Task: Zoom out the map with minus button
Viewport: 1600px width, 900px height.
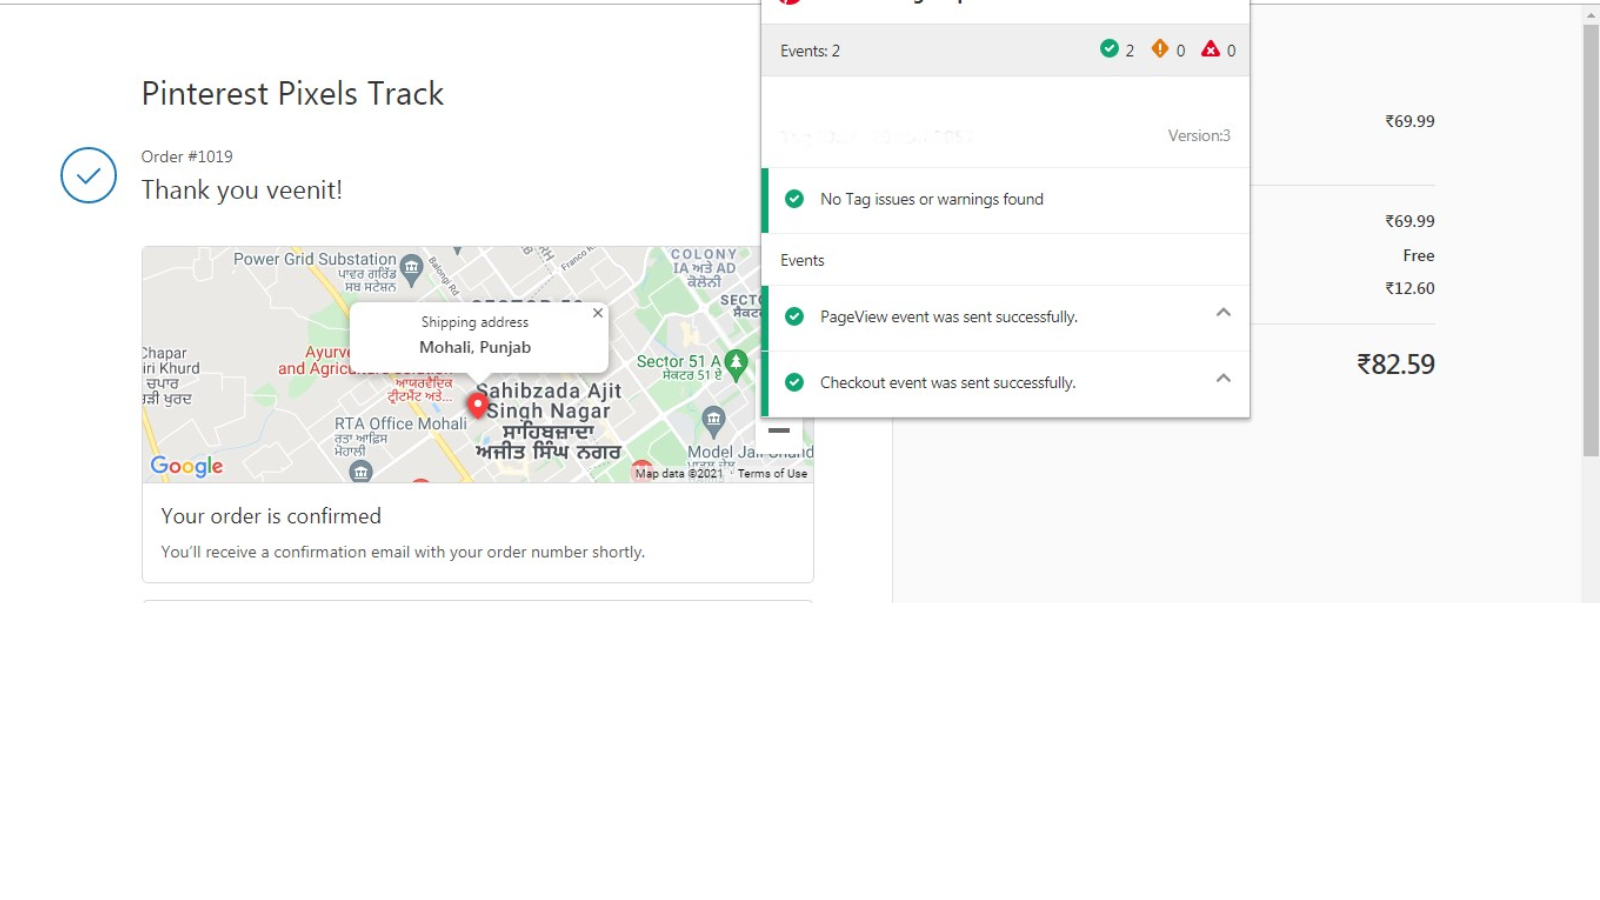Action: pos(779,431)
